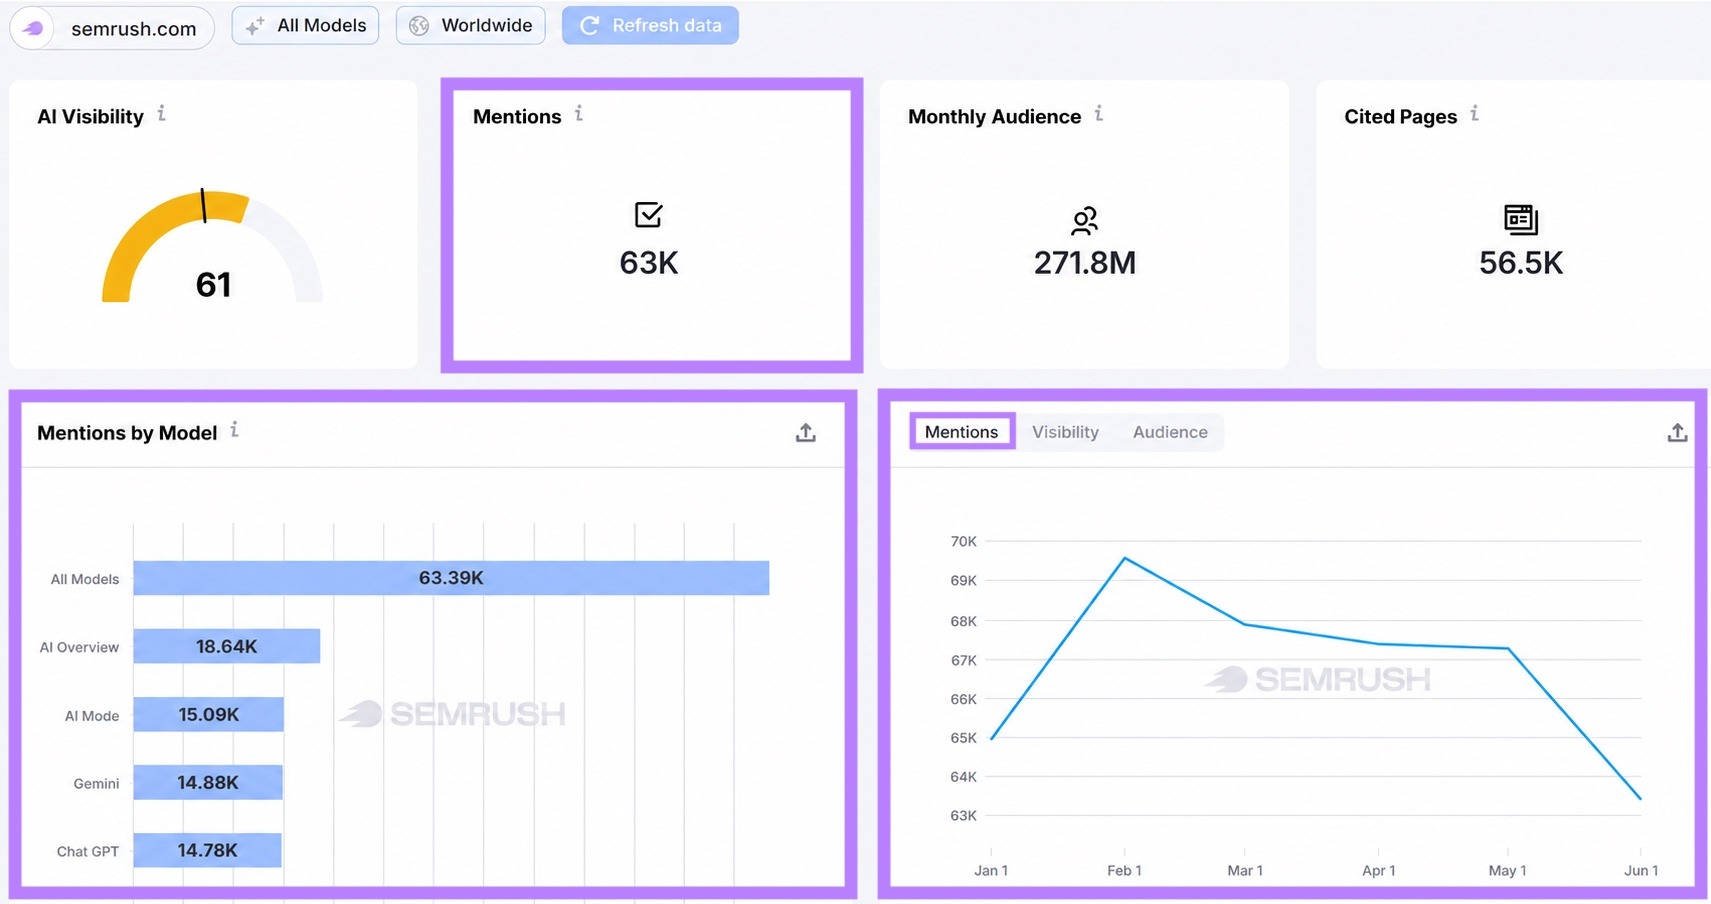The height and width of the screenshot is (904, 1711).
Task: Click the Gemini 14.88K bar
Action: [x=208, y=782]
